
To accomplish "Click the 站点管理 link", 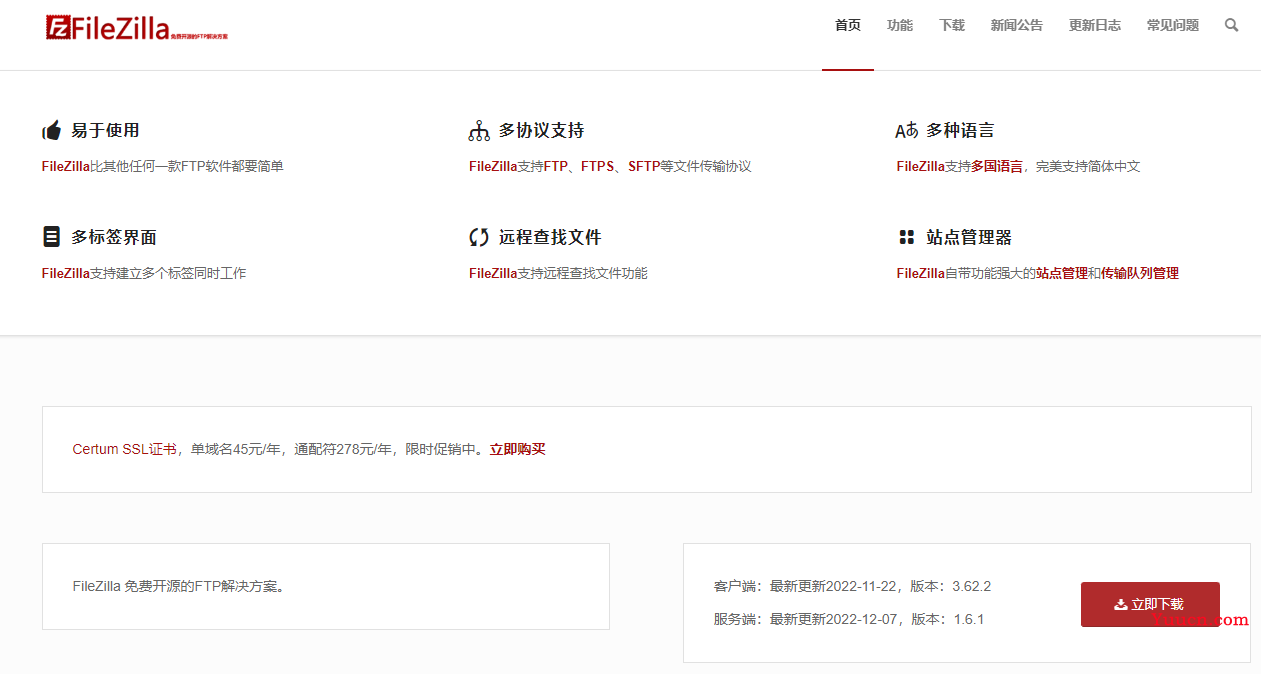I will [x=1062, y=273].
